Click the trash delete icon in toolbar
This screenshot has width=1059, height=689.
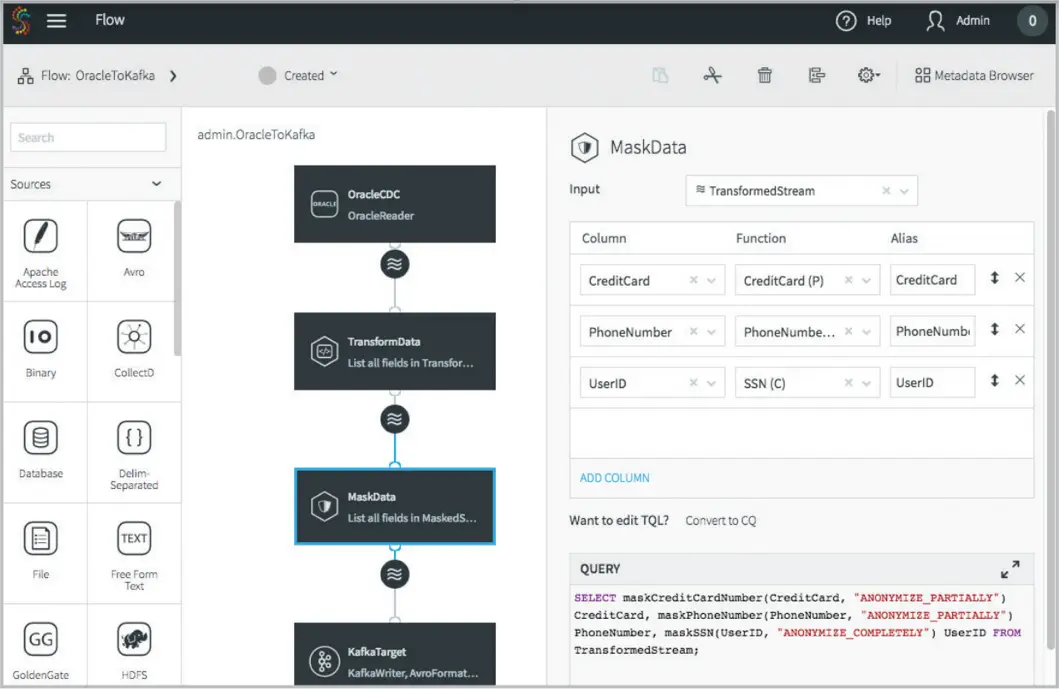click(765, 75)
